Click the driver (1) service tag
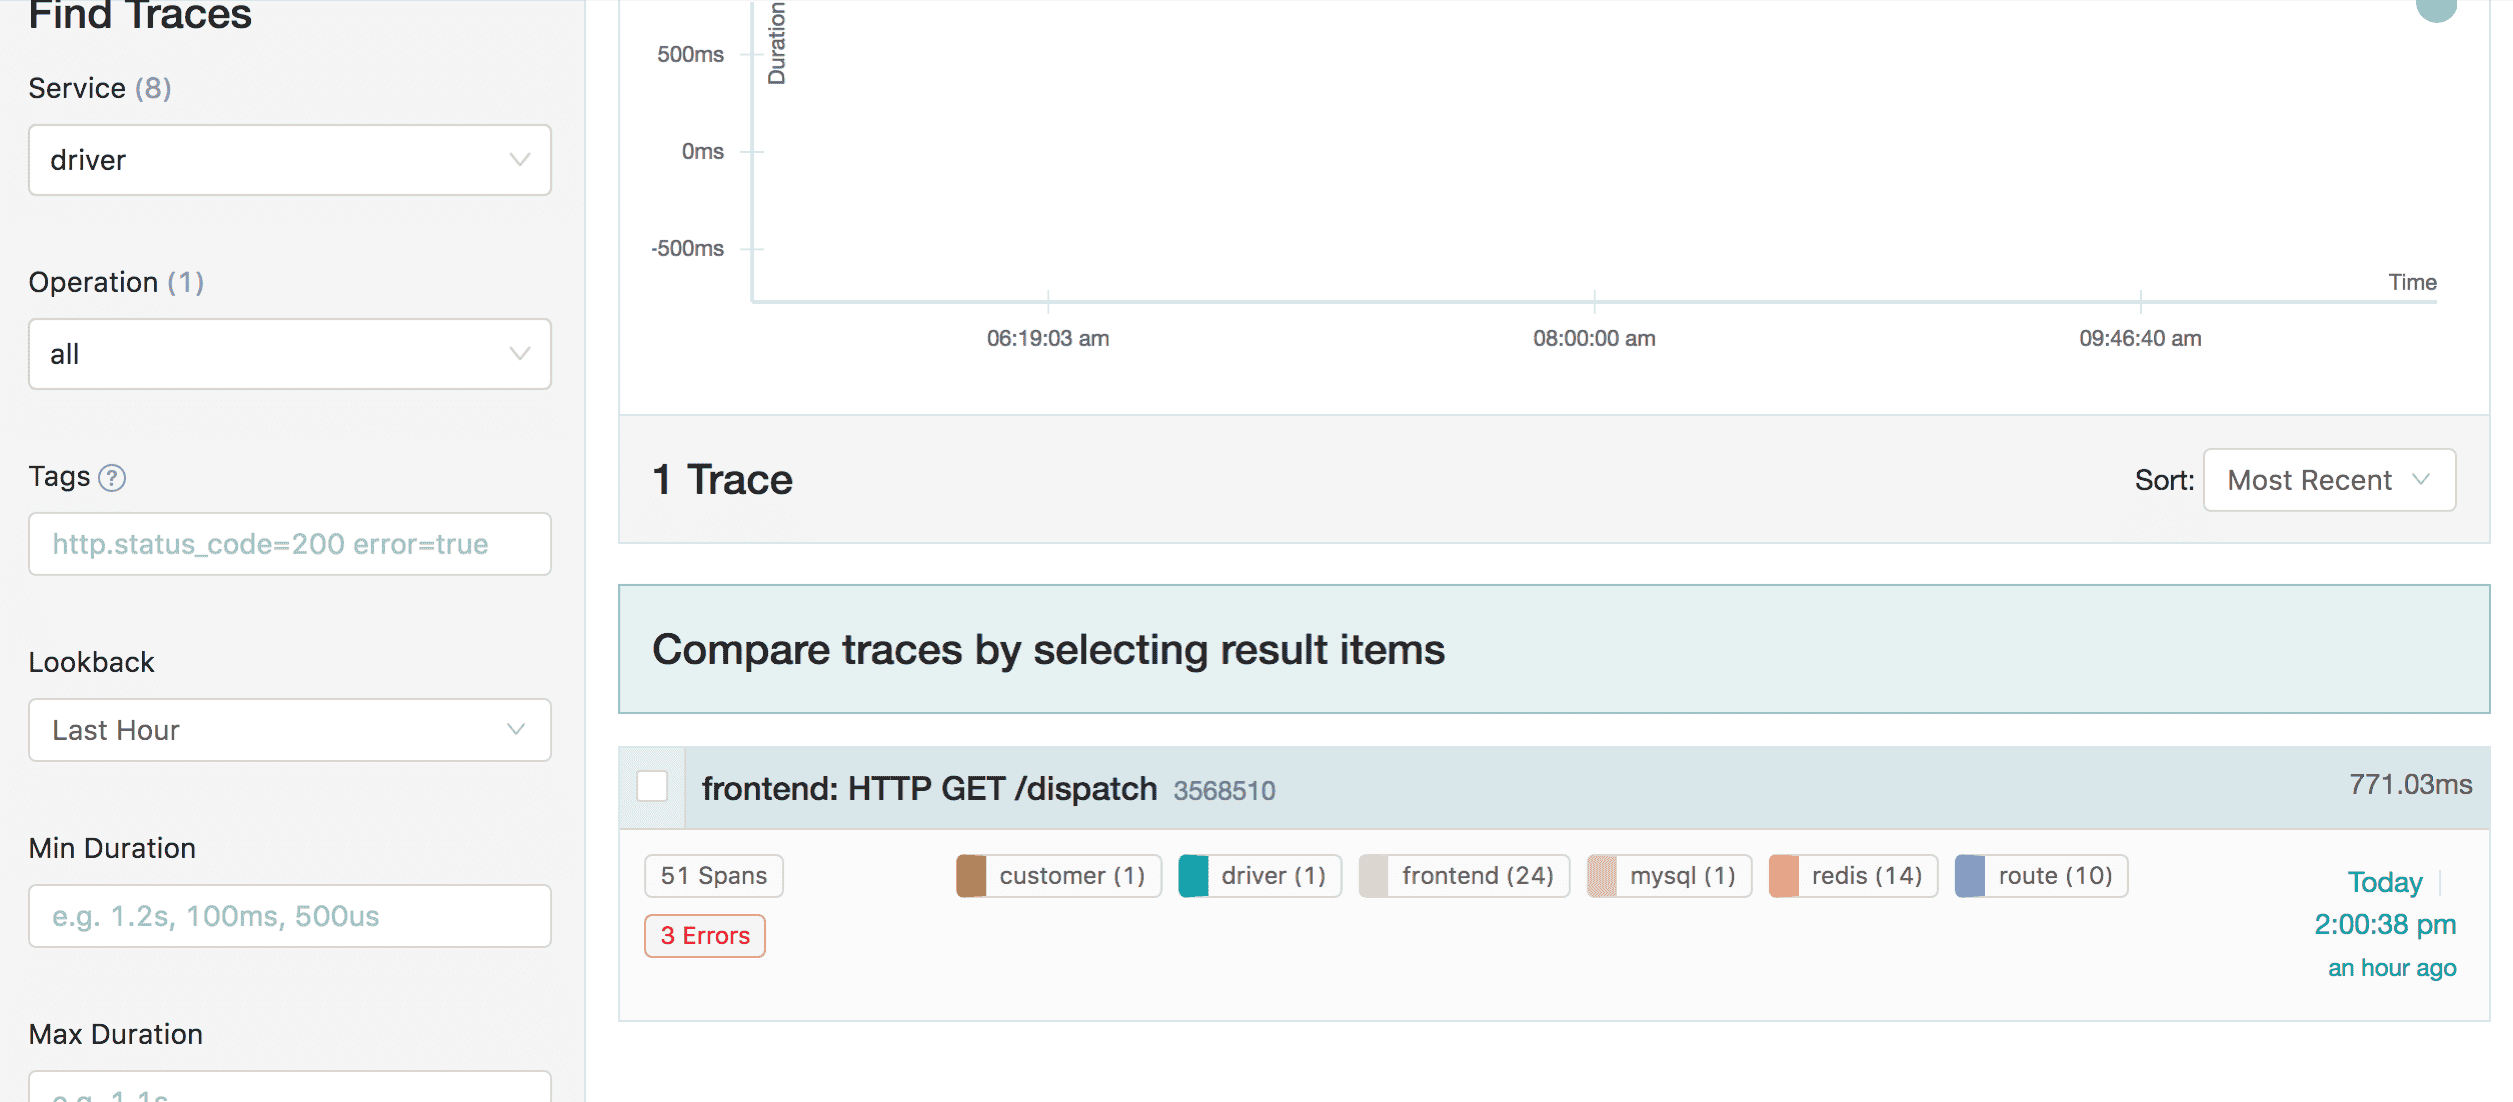The height and width of the screenshot is (1102, 2513). click(x=1271, y=876)
